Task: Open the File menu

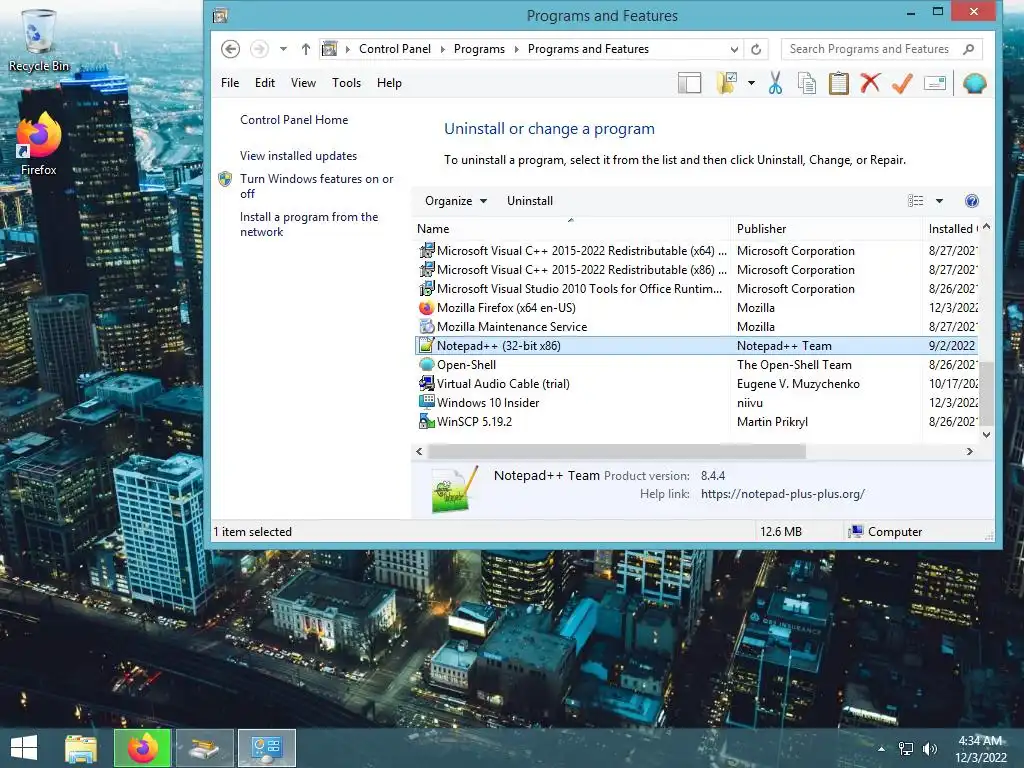Action: tap(230, 83)
